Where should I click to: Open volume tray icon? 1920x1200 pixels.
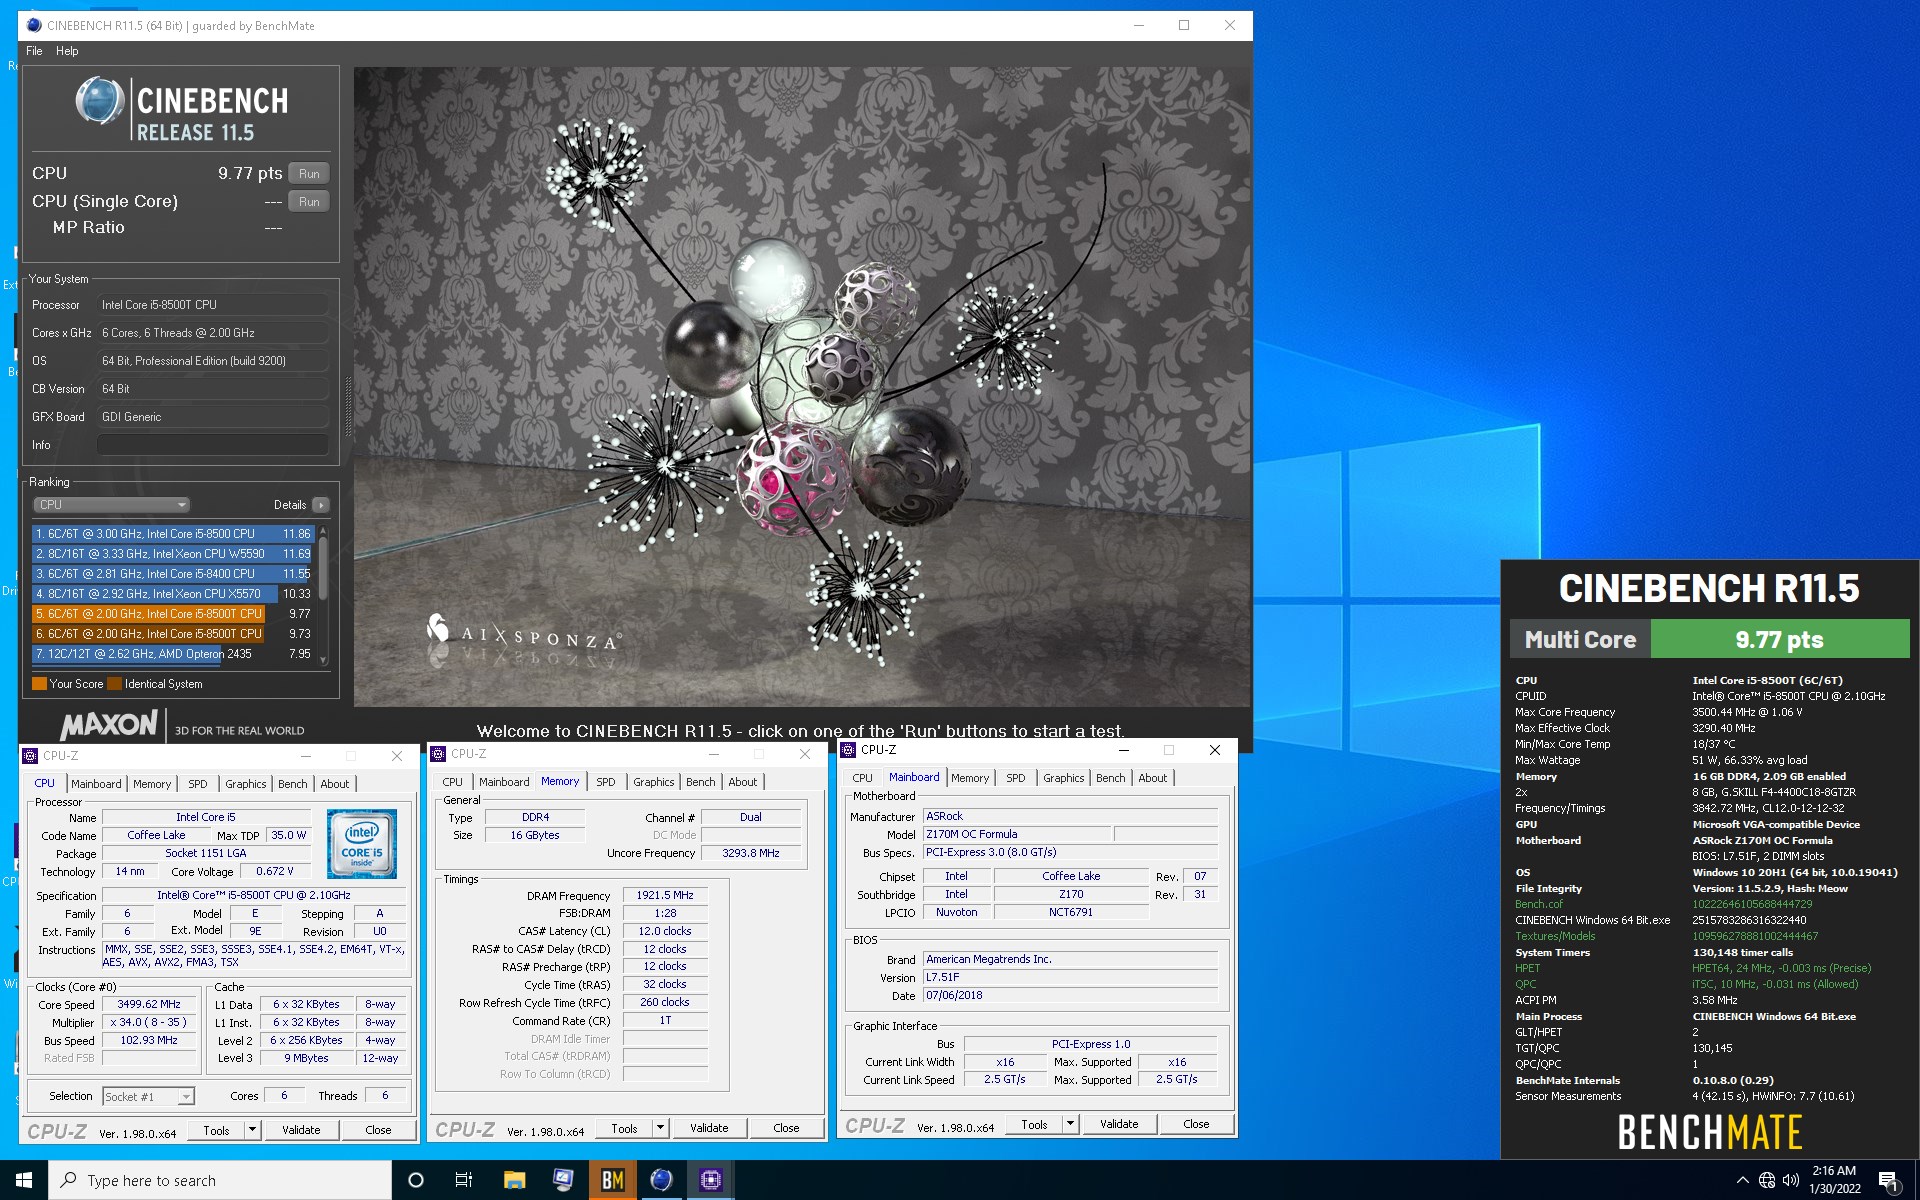[1790, 1180]
